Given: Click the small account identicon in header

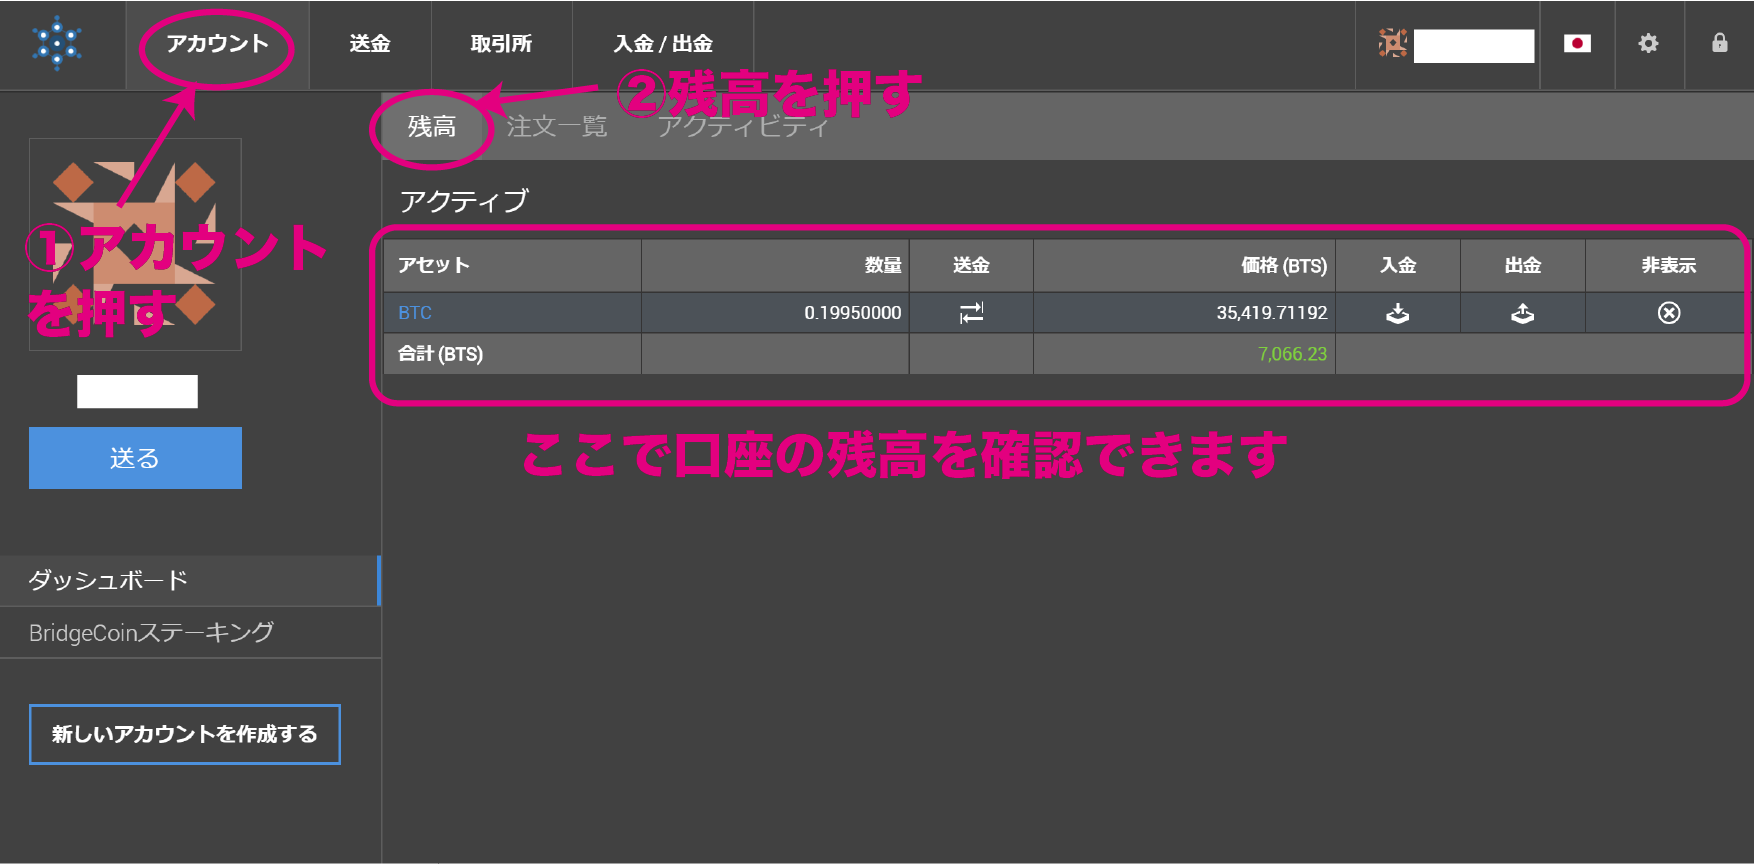Looking at the screenshot, I should click(x=1392, y=43).
